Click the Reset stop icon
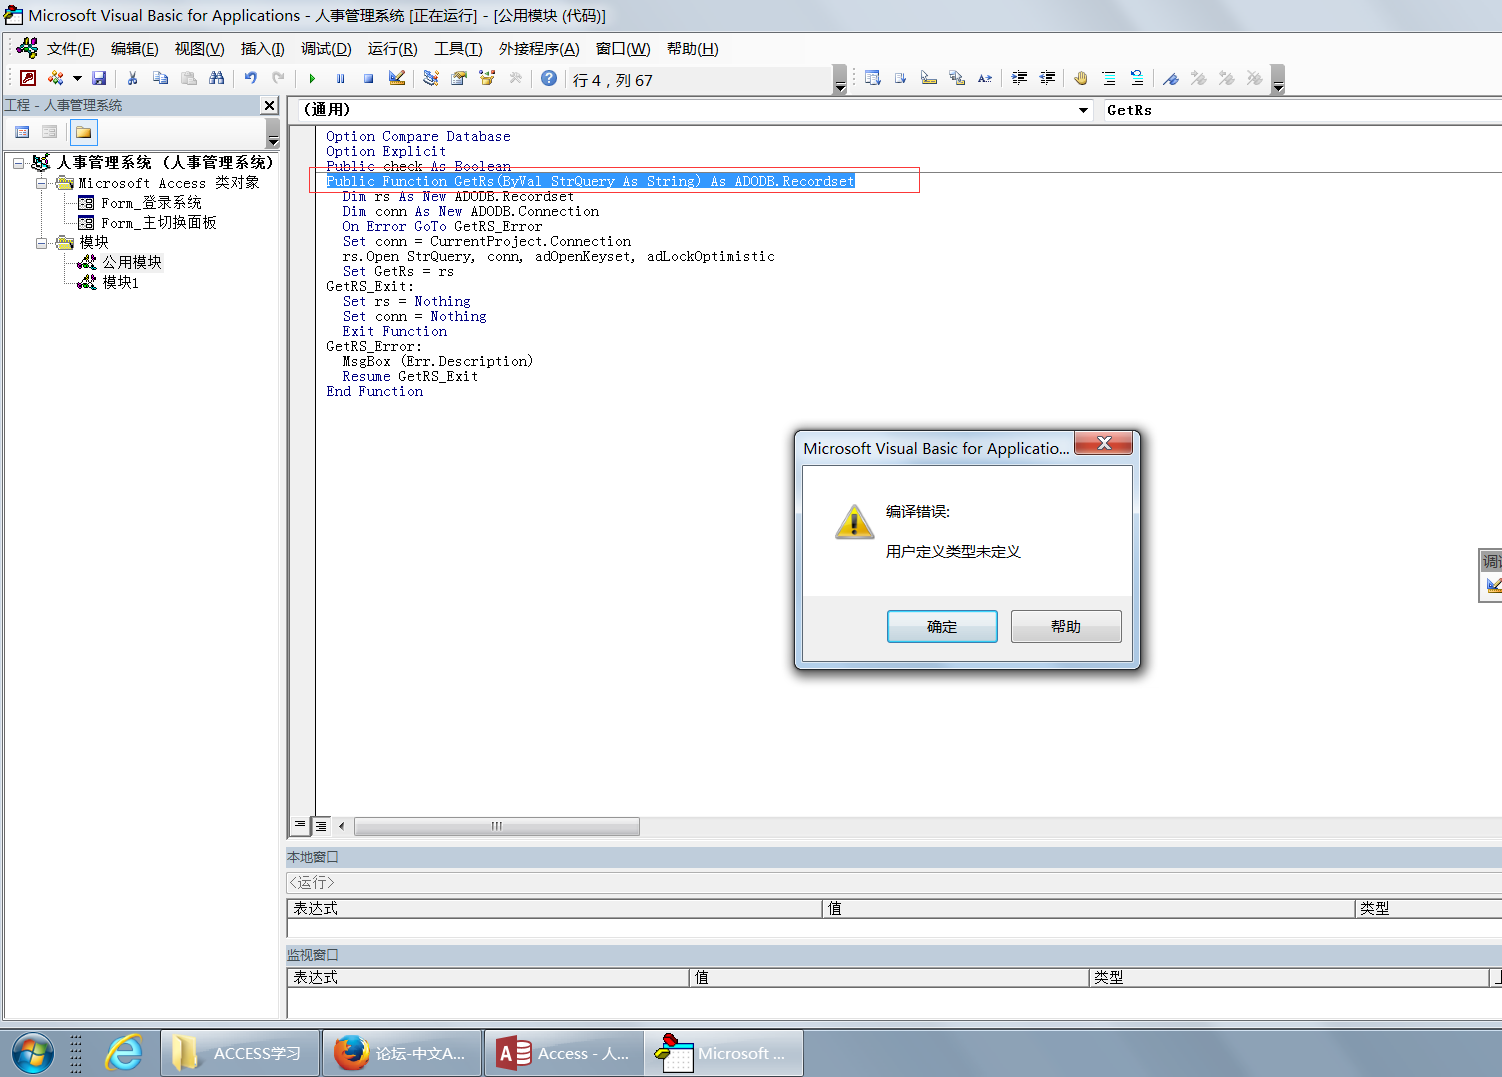The height and width of the screenshot is (1077, 1502). pyautogui.click(x=368, y=78)
